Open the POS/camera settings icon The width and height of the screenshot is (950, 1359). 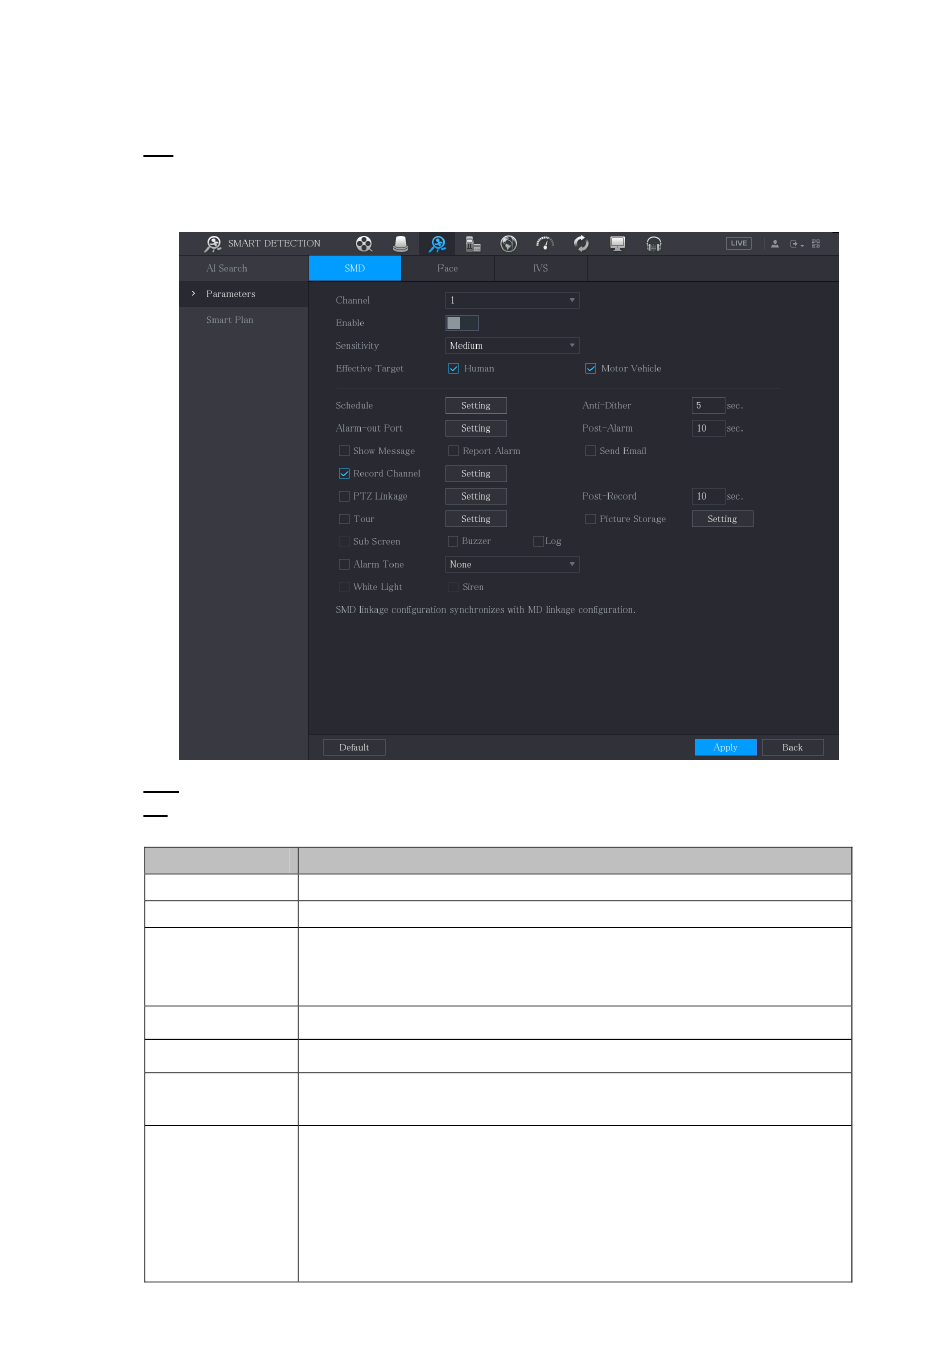click(x=473, y=243)
